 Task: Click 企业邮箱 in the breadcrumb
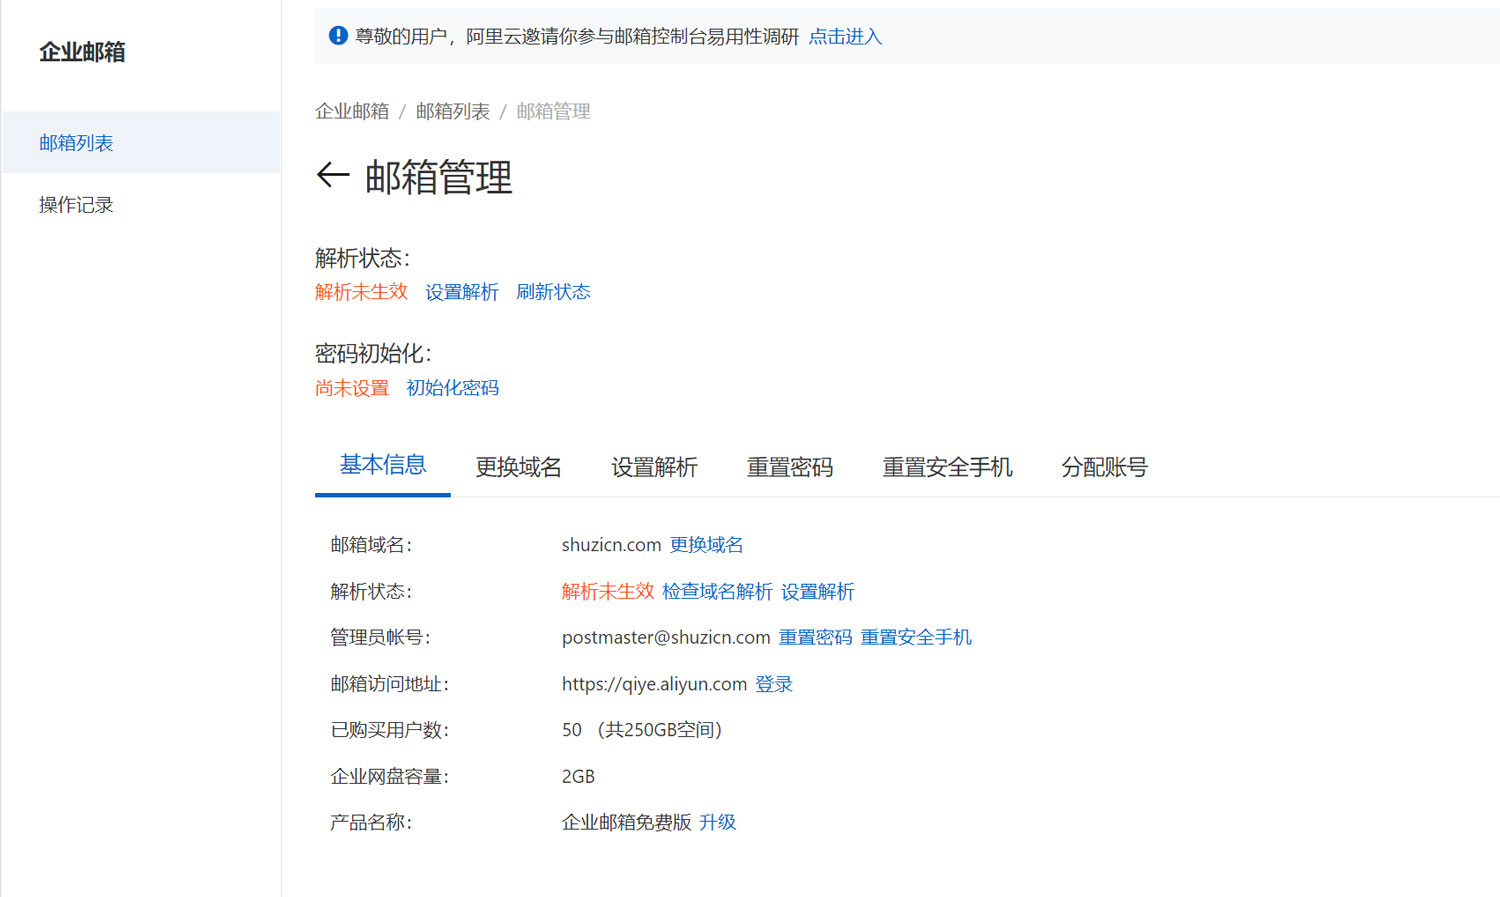352,111
